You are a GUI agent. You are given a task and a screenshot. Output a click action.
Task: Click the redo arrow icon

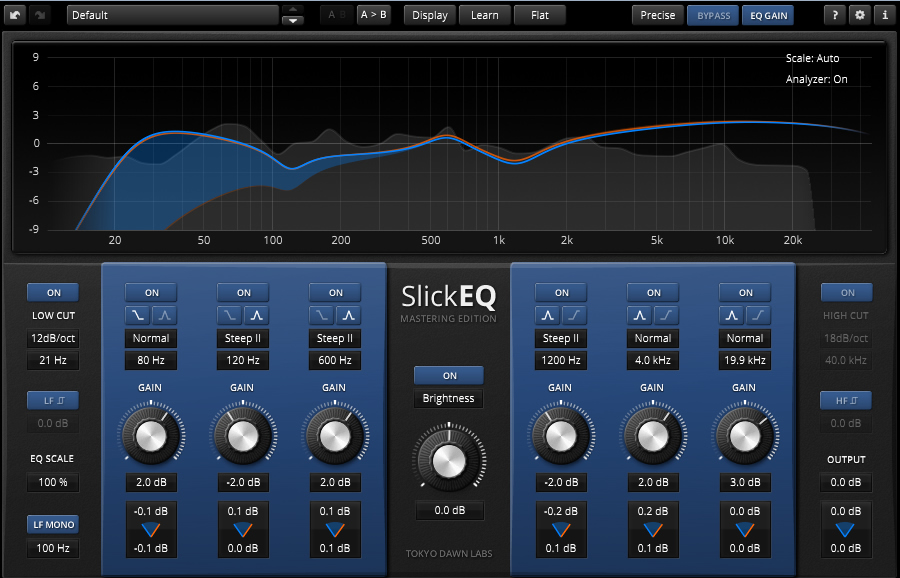pyautogui.click(x=40, y=15)
